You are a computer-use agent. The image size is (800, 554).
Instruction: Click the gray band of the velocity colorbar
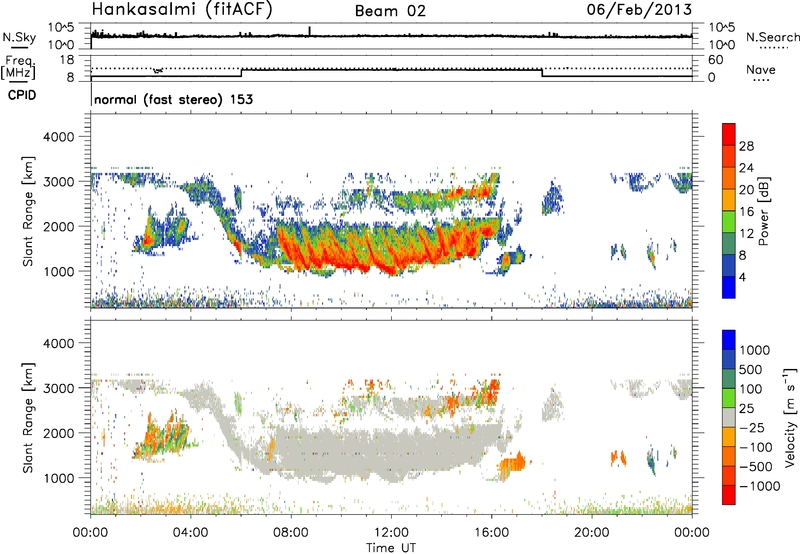tap(729, 417)
